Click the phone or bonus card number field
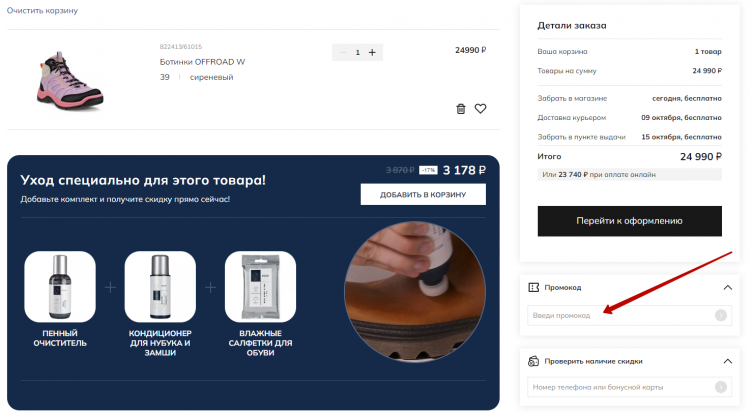The width and height of the screenshot is (752, 418). tap(629, 387)
